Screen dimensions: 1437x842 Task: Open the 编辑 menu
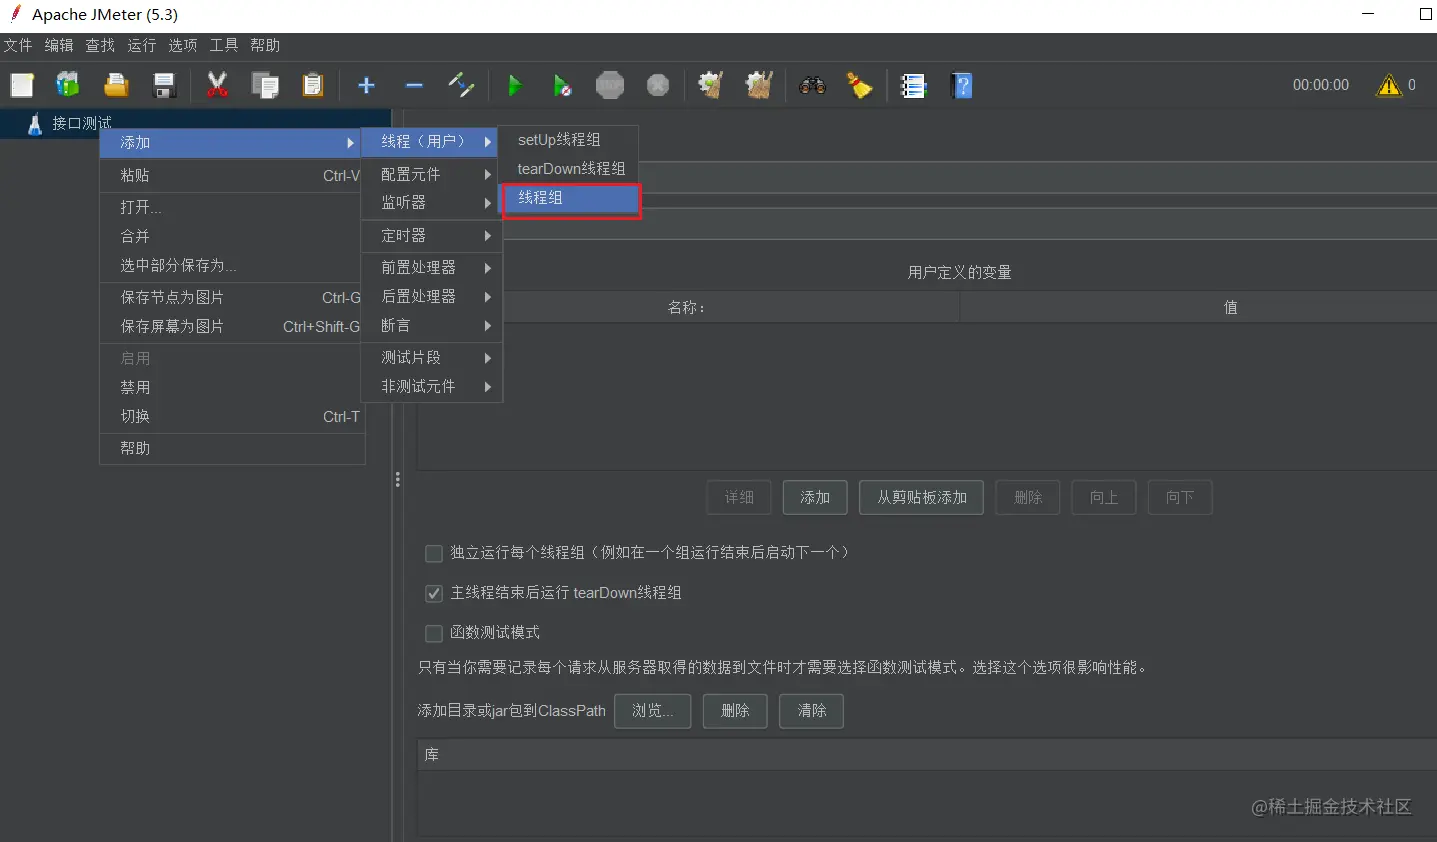59,46
